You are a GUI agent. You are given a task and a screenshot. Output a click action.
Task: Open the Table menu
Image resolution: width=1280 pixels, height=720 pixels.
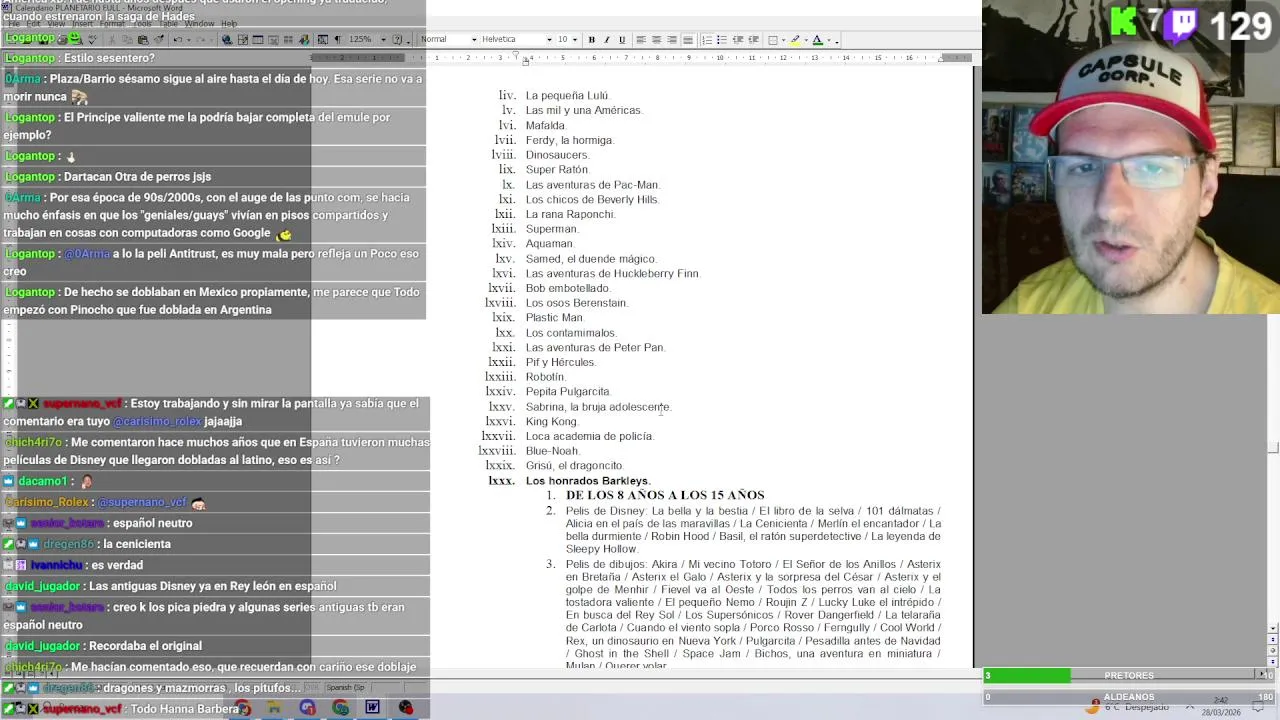[x=170, y=23]
